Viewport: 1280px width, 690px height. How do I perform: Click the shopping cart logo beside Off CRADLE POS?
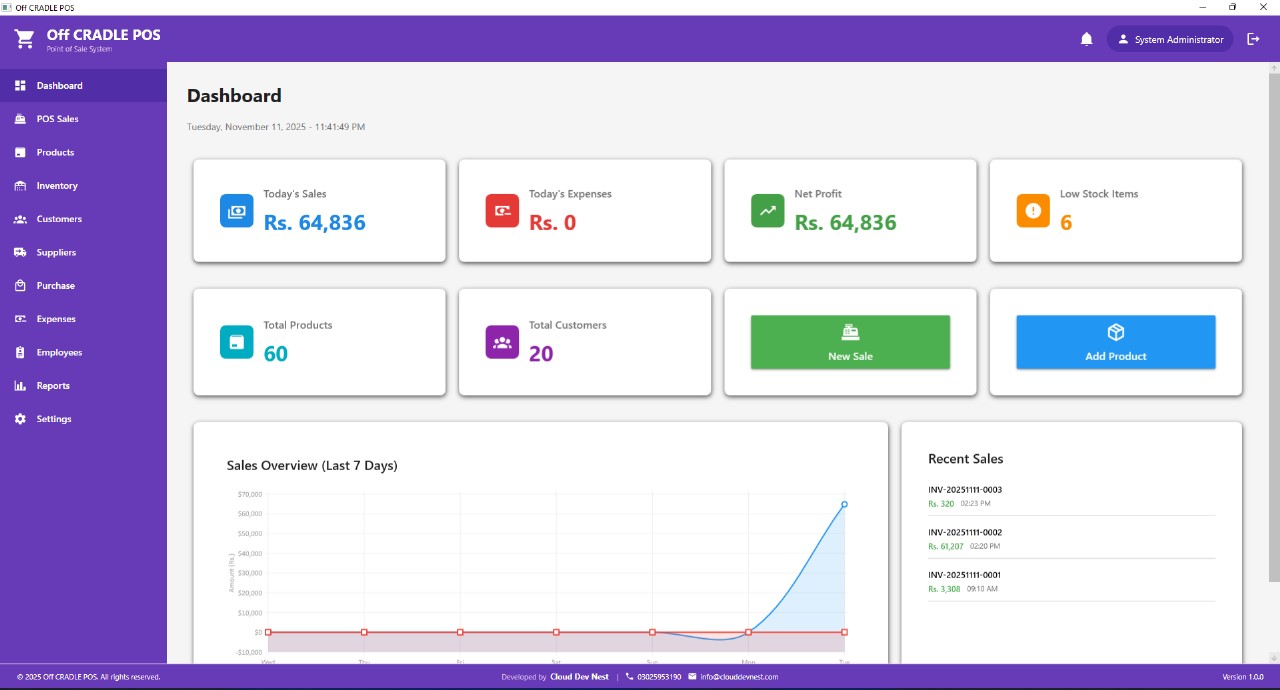[23, 38]
